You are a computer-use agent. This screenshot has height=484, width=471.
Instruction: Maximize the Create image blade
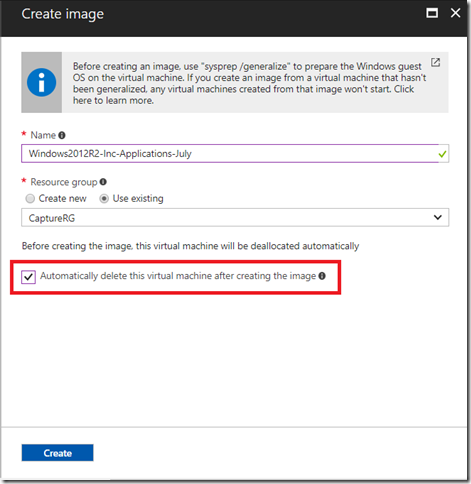click(432, 13)
